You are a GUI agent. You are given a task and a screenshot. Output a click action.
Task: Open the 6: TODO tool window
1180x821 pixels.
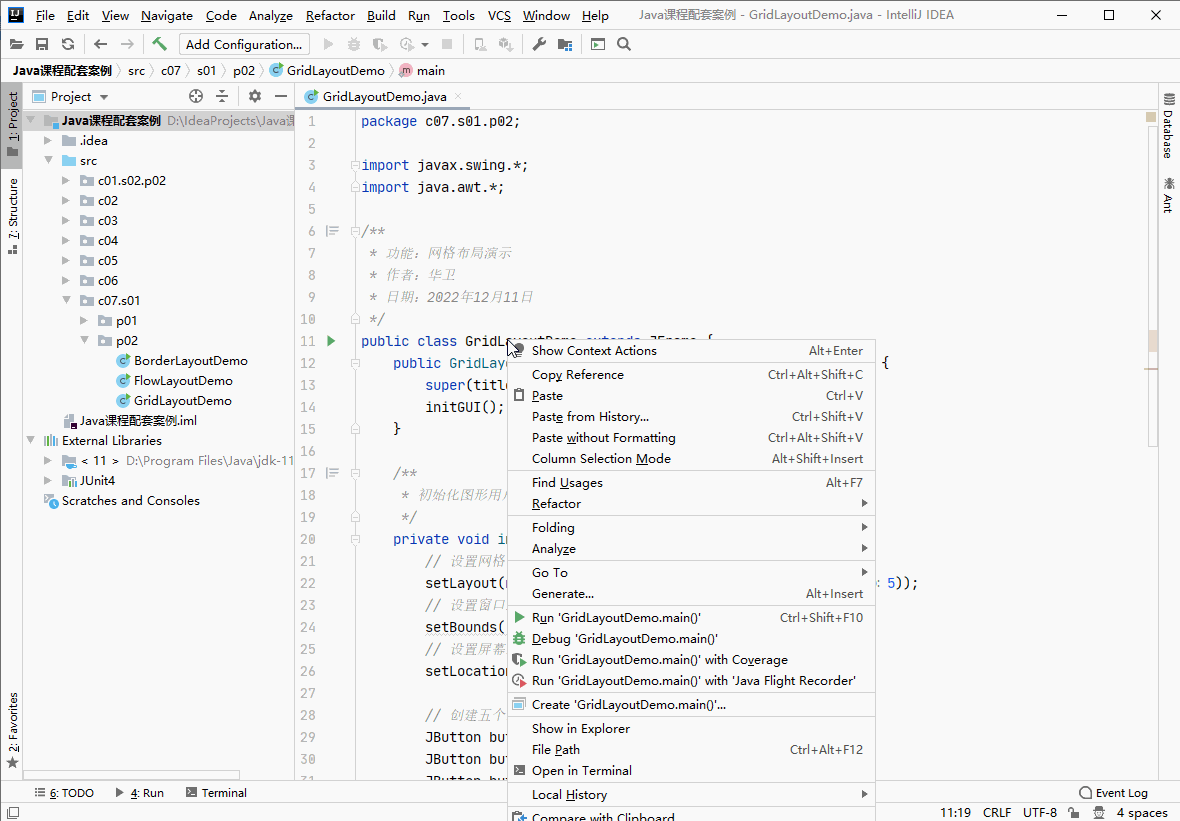64,792
